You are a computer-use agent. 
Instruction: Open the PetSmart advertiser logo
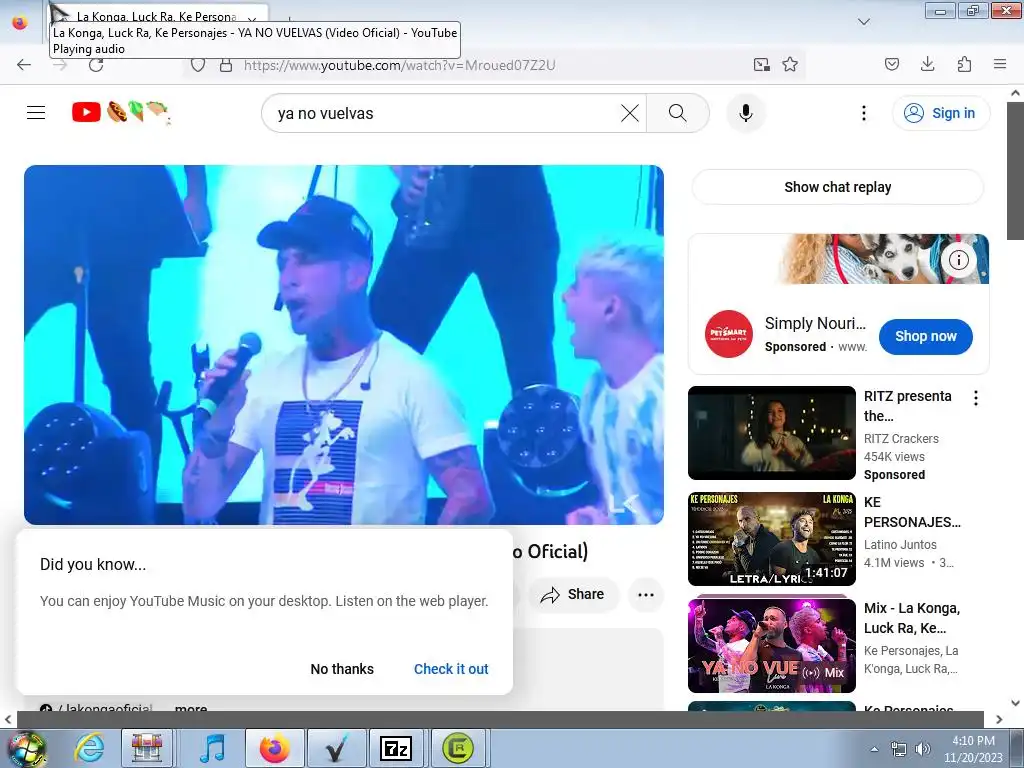click(728, 334)
